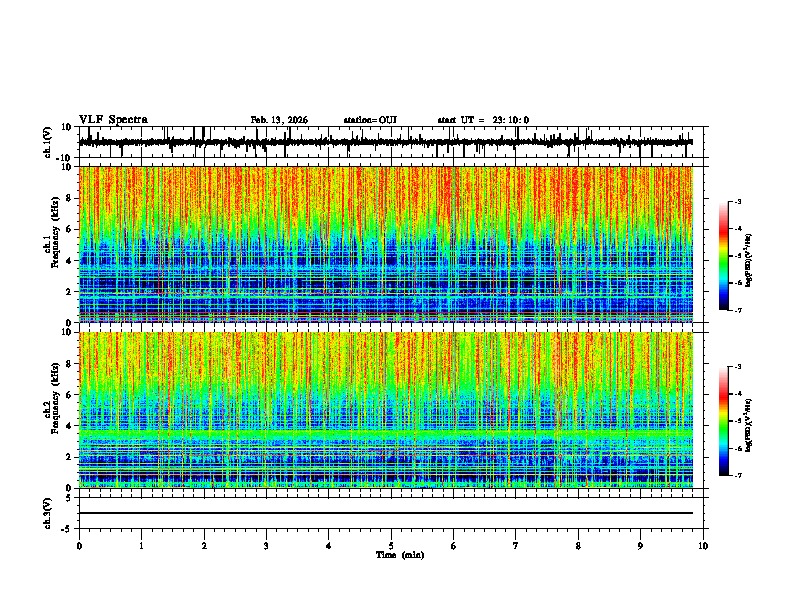Viewport: 792px width, 612px height.
Task: Click the "-7" tick on ch.2 colorbar
Action: (737, 475)
